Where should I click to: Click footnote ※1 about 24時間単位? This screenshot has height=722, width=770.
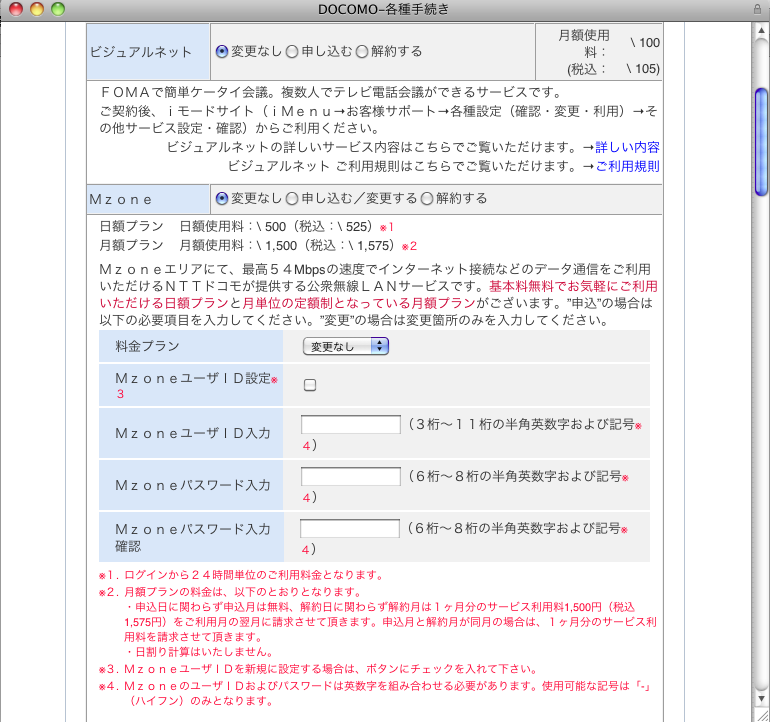pyautogui.click(x=242, y=575)
